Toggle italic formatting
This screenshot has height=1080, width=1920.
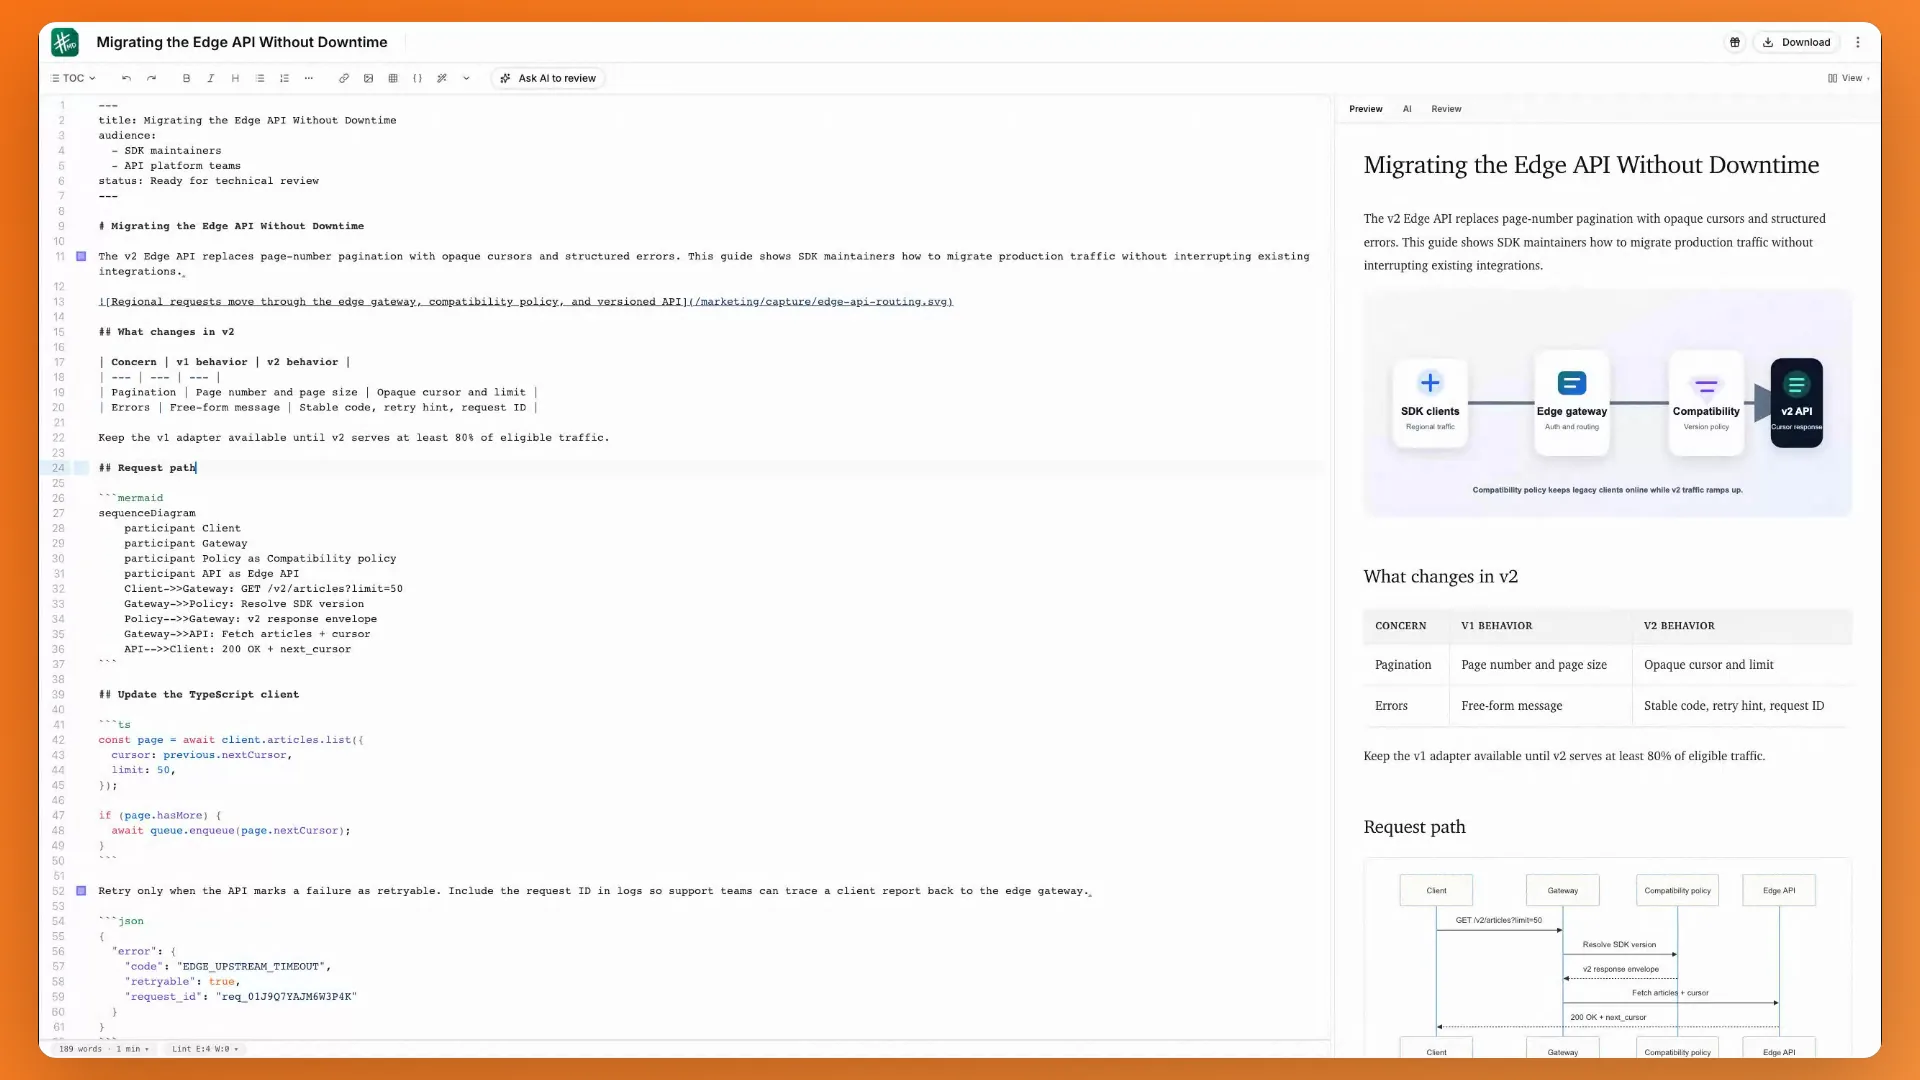210,78
